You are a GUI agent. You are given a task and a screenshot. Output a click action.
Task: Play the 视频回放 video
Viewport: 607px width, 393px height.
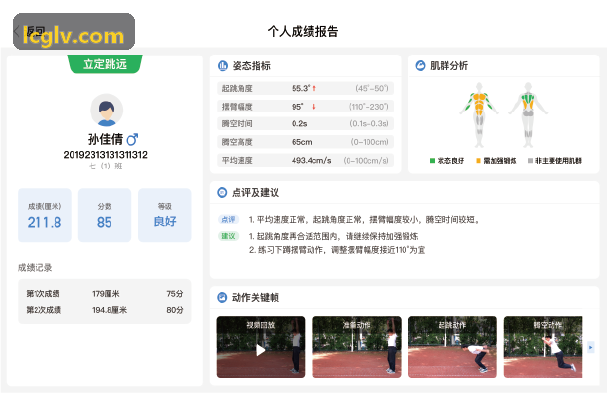261,350
